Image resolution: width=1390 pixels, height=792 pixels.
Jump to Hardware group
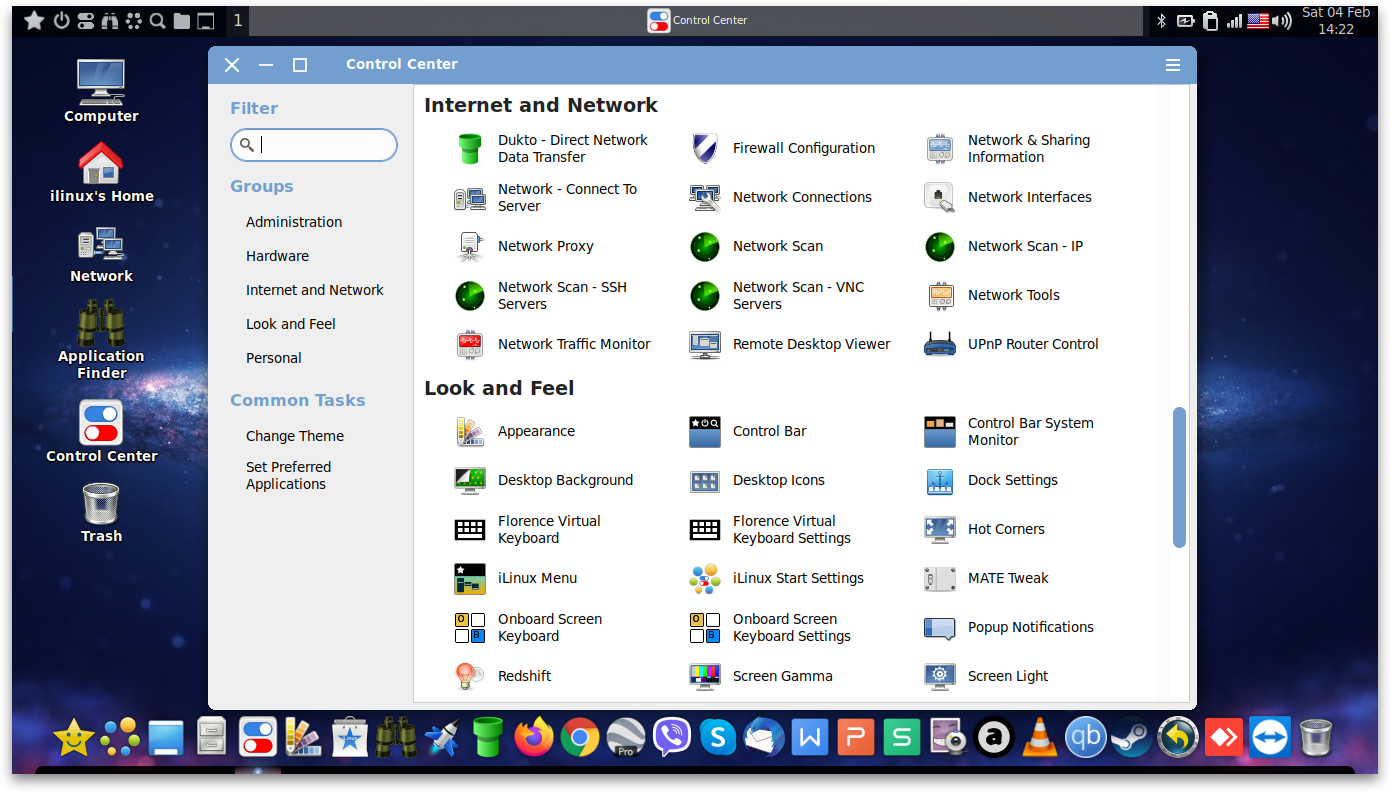(x=277, y=256)
